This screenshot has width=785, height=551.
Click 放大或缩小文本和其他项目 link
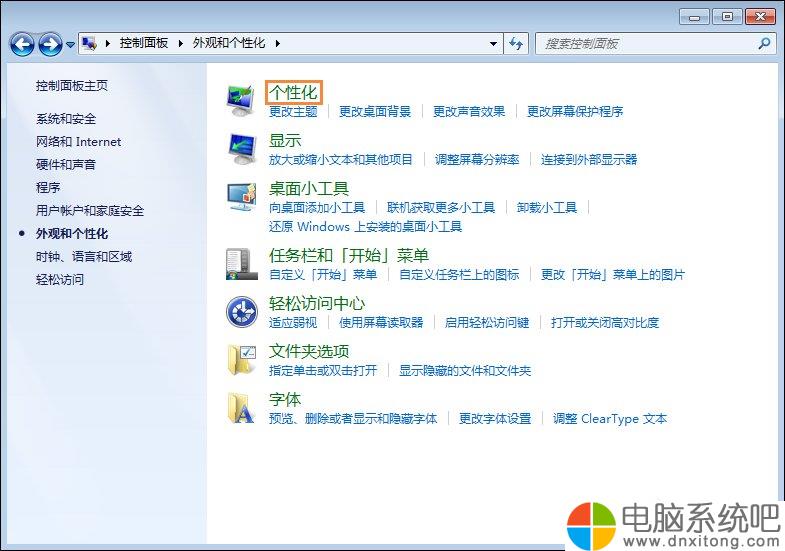coord(340,159)
